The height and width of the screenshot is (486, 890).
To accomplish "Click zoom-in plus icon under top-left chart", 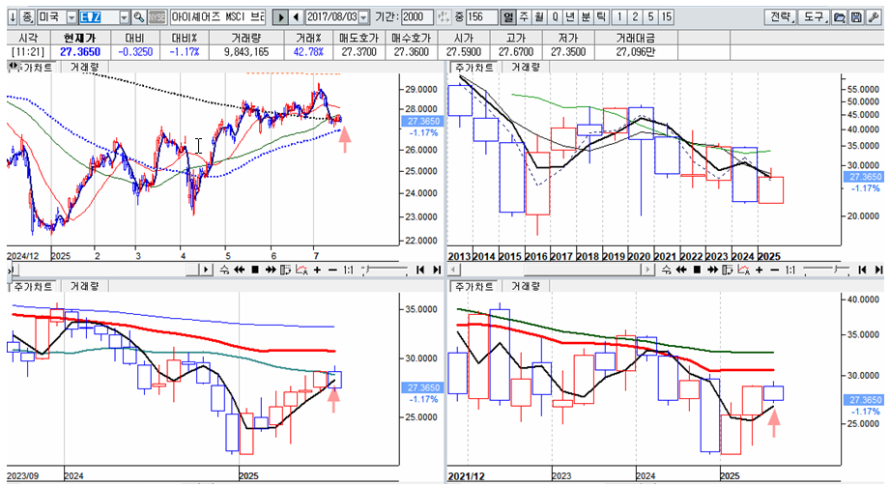I will (317, 270).
